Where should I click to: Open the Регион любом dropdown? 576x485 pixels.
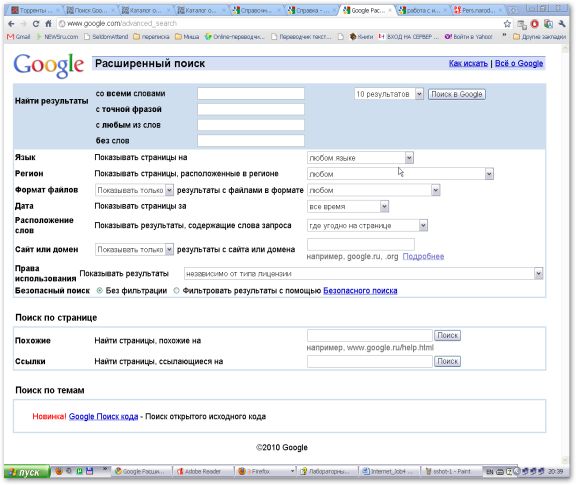400,174
